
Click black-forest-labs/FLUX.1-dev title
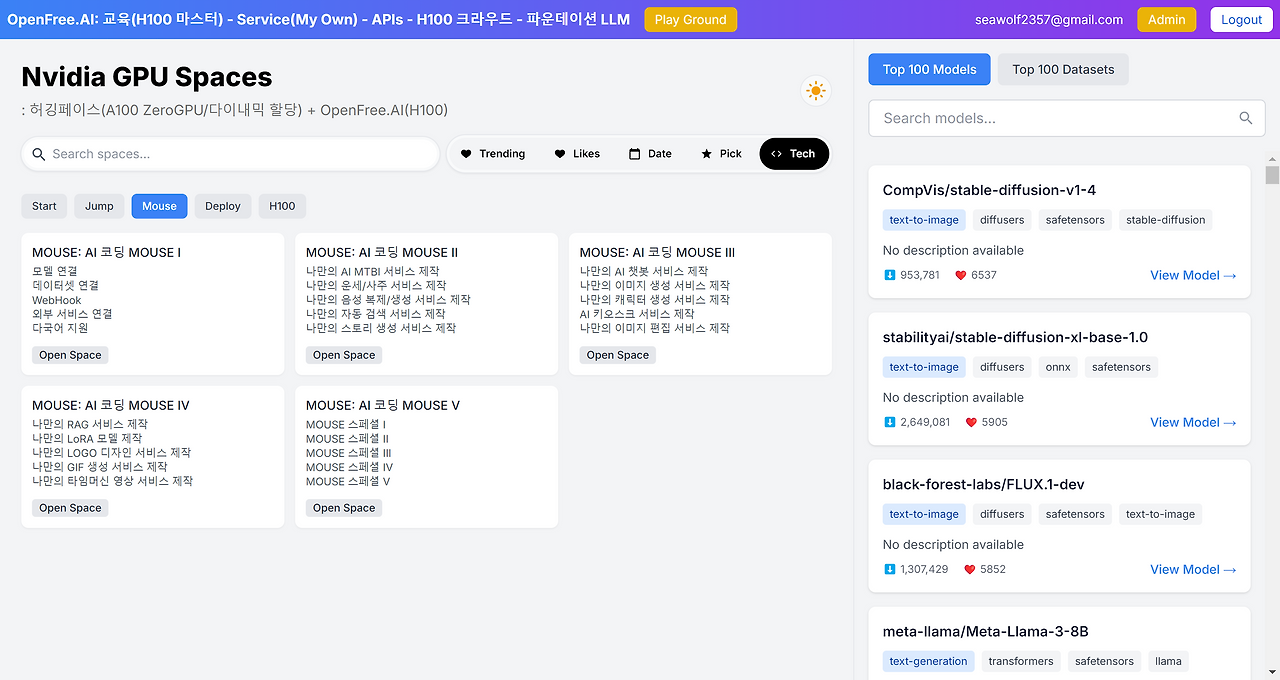coord(983,484)
